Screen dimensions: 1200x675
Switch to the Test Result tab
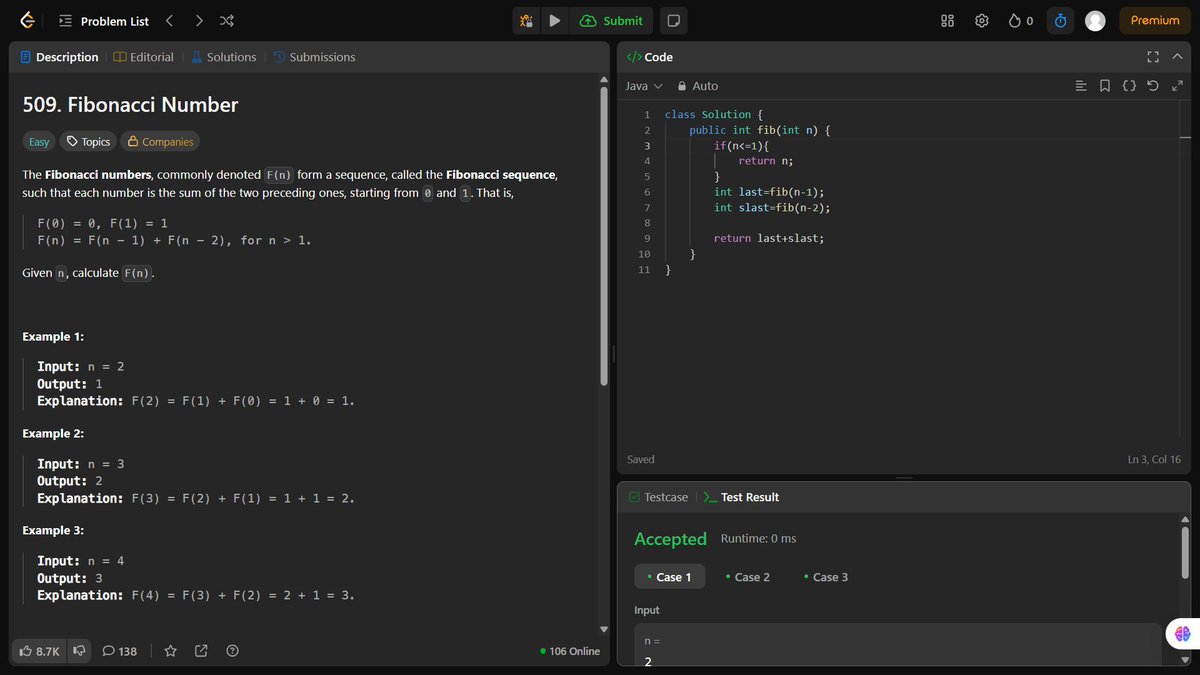[741, 497]
